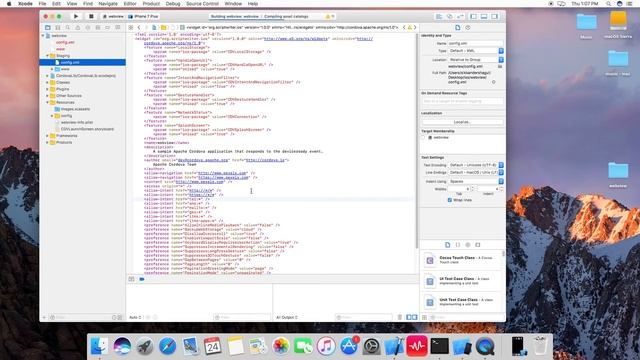This screenshot has width=640, height=360.
Task: Click the build warnings indicator in activity bar
Action: click(329, 16)
